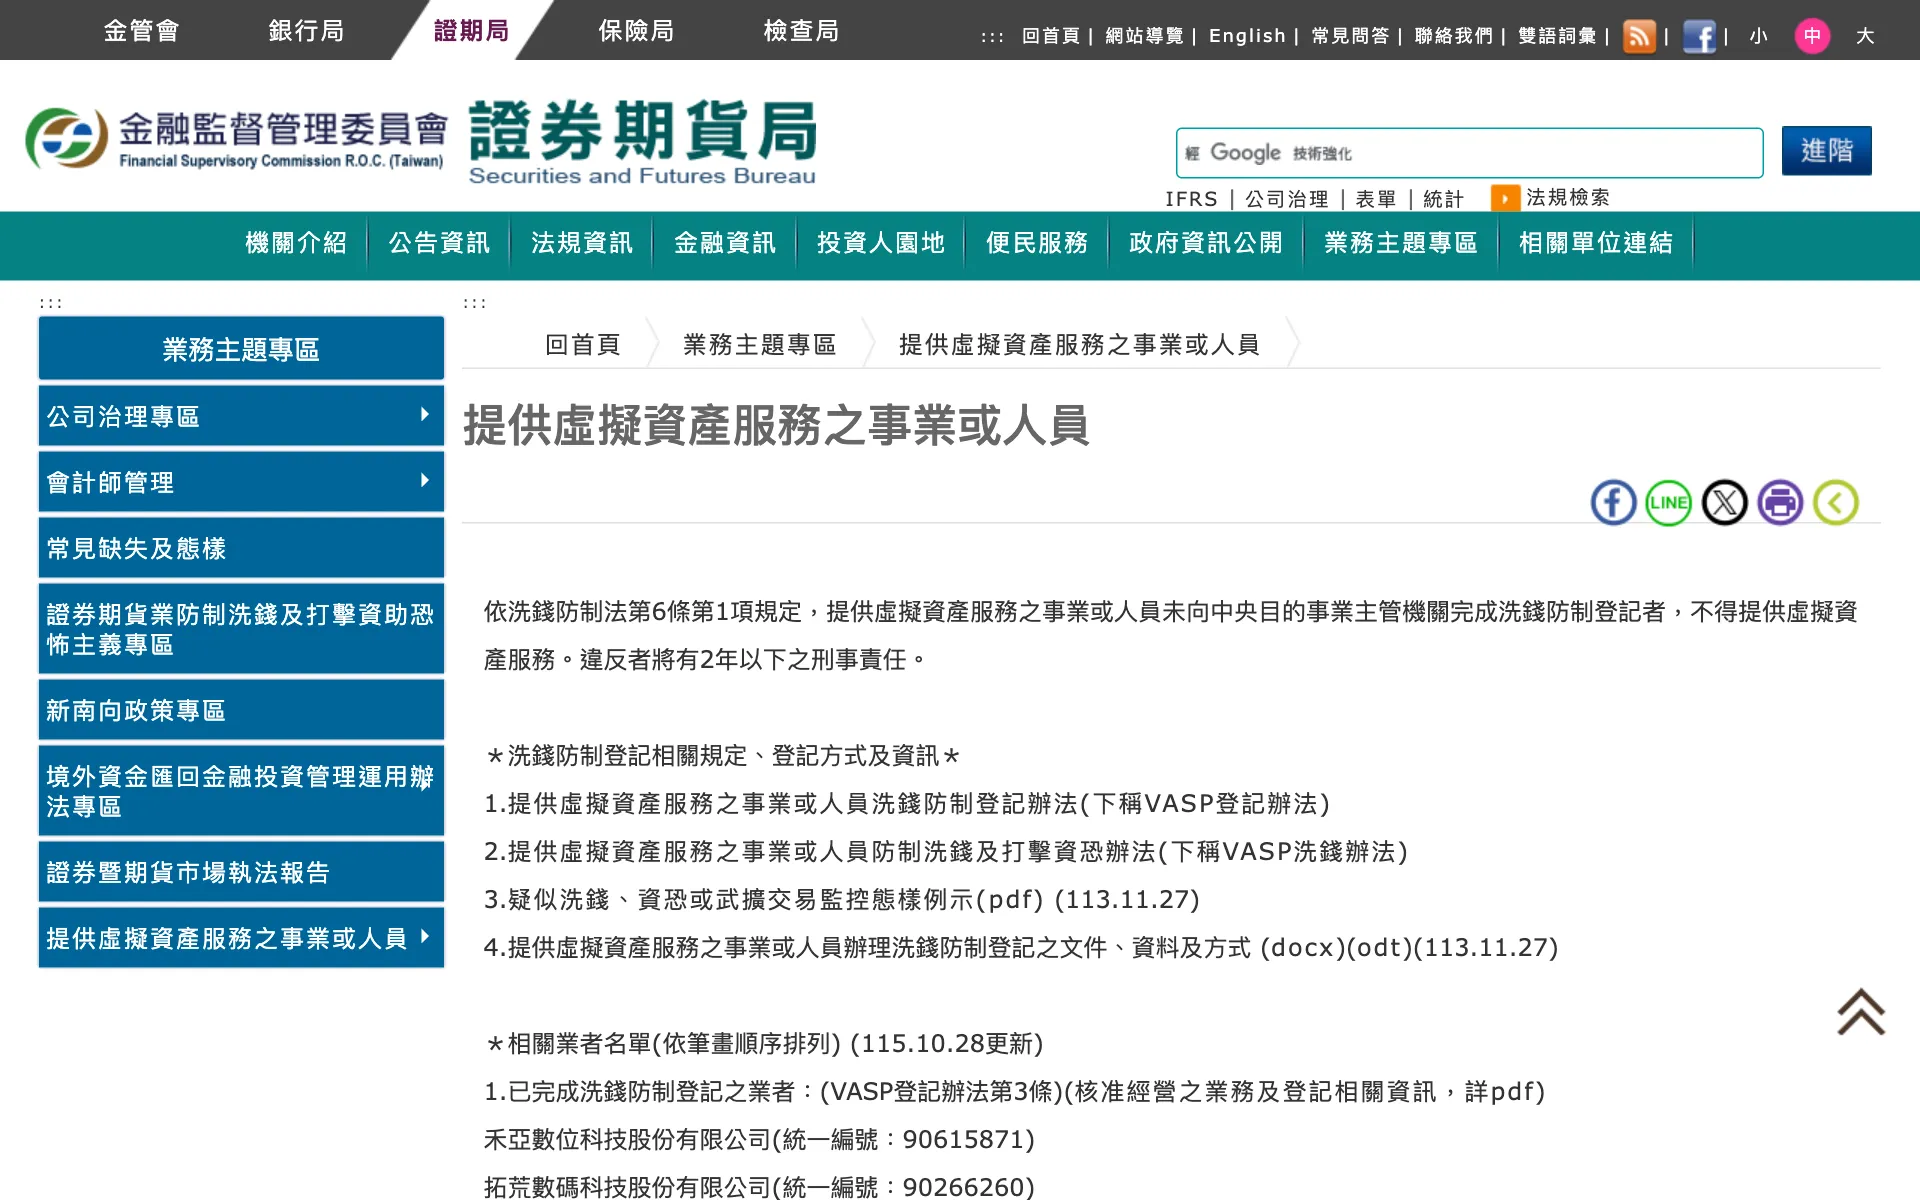Open English version link

[x=1247, y=36]
